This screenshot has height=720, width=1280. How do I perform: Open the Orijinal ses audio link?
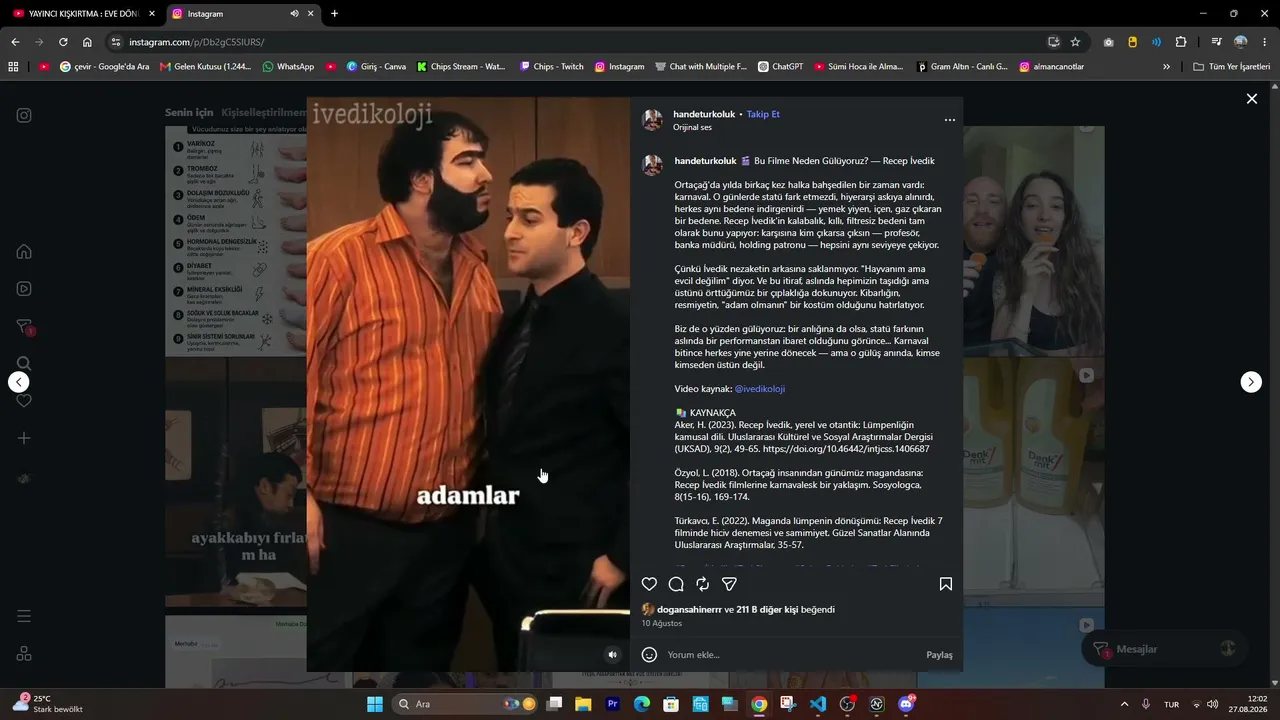(x=692, y=127)
